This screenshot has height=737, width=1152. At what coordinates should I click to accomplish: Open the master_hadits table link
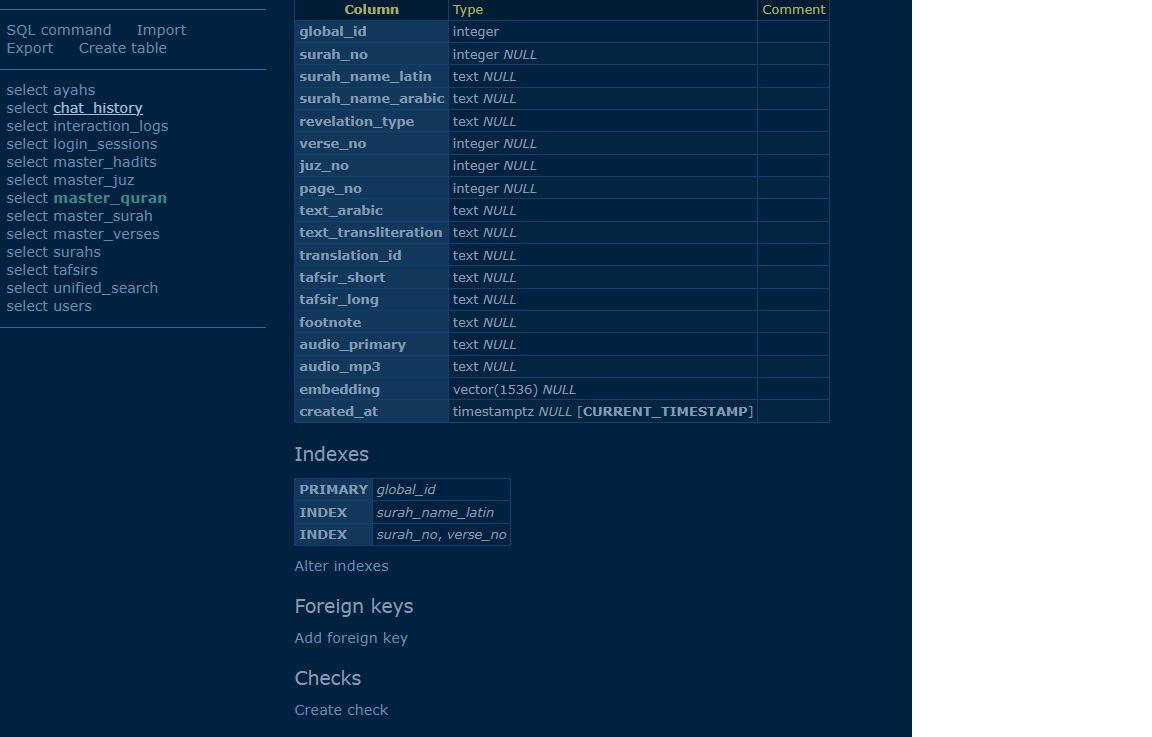click(x=105, y=162)
